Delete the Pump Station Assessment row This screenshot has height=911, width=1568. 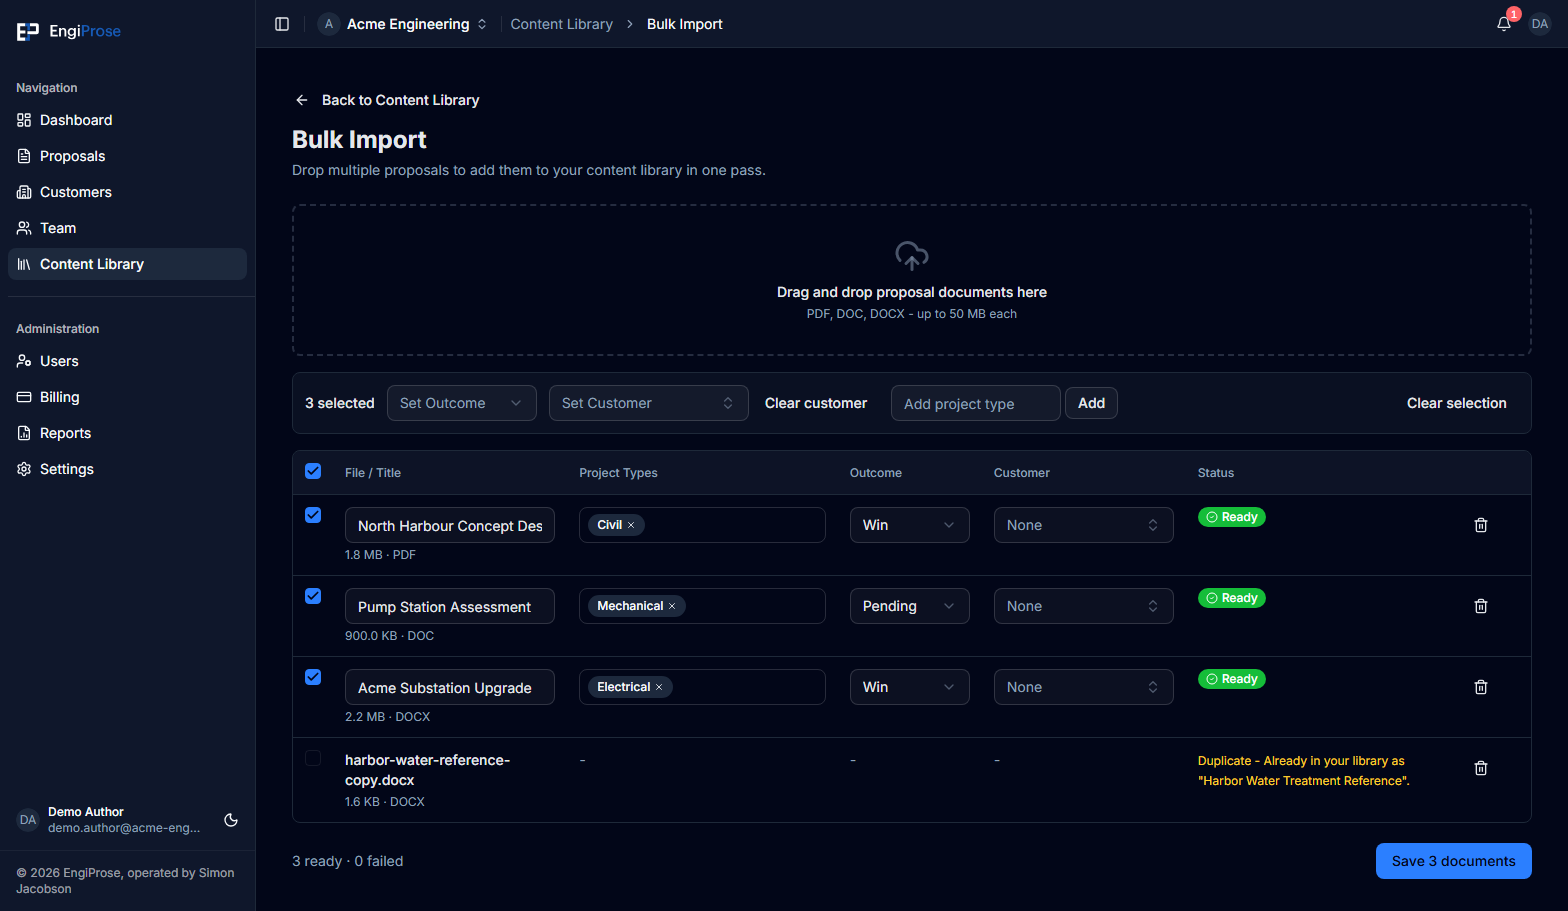tap(1481, 606)
